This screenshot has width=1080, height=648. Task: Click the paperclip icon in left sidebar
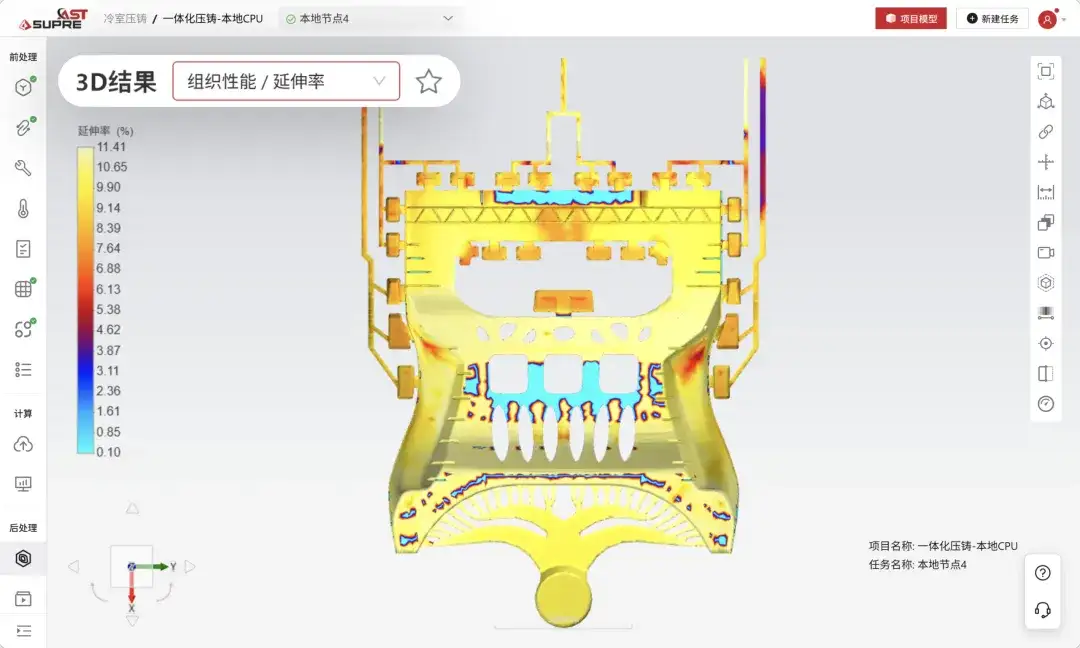(23, 127)
